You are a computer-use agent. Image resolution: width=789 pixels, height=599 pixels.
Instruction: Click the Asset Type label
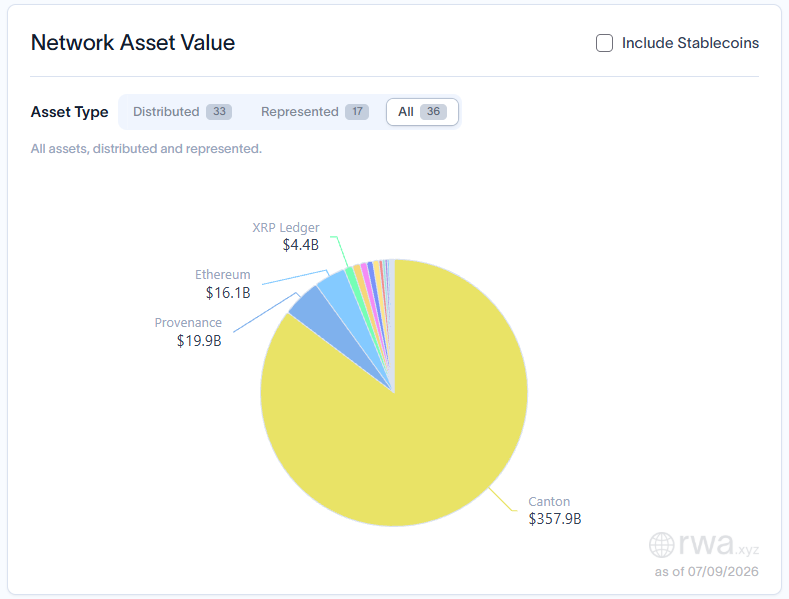[69, 112]
